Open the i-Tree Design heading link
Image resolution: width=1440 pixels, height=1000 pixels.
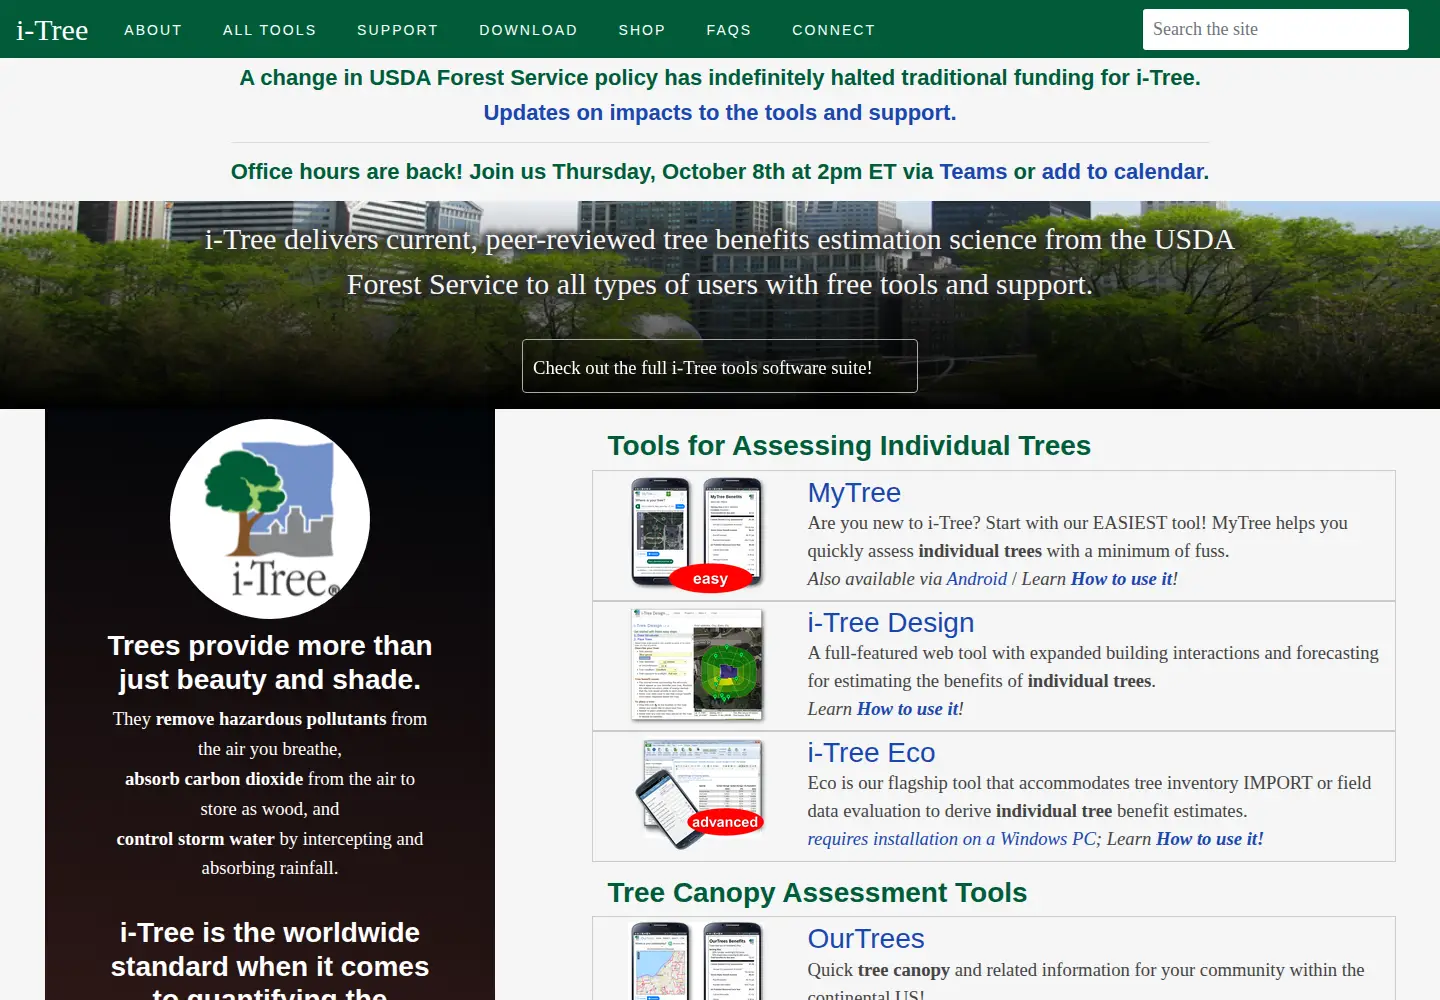point(891,623)
